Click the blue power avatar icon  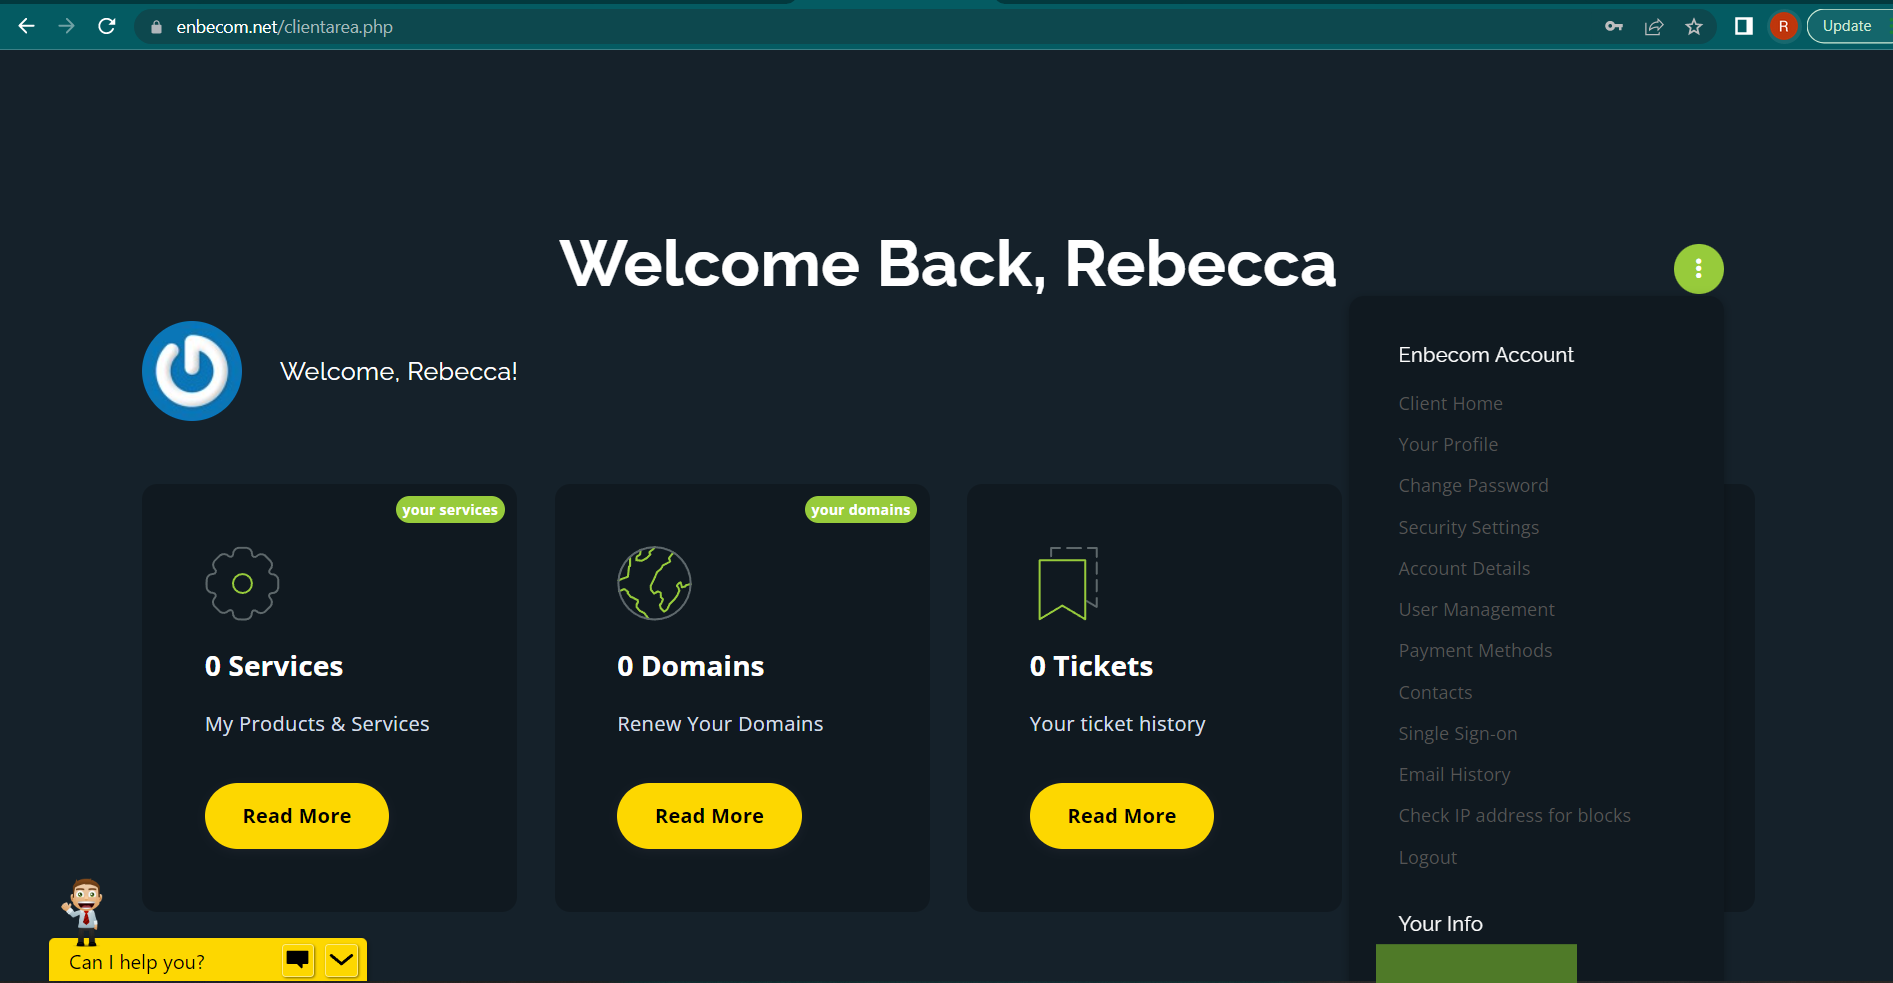[x=192, y=371]
